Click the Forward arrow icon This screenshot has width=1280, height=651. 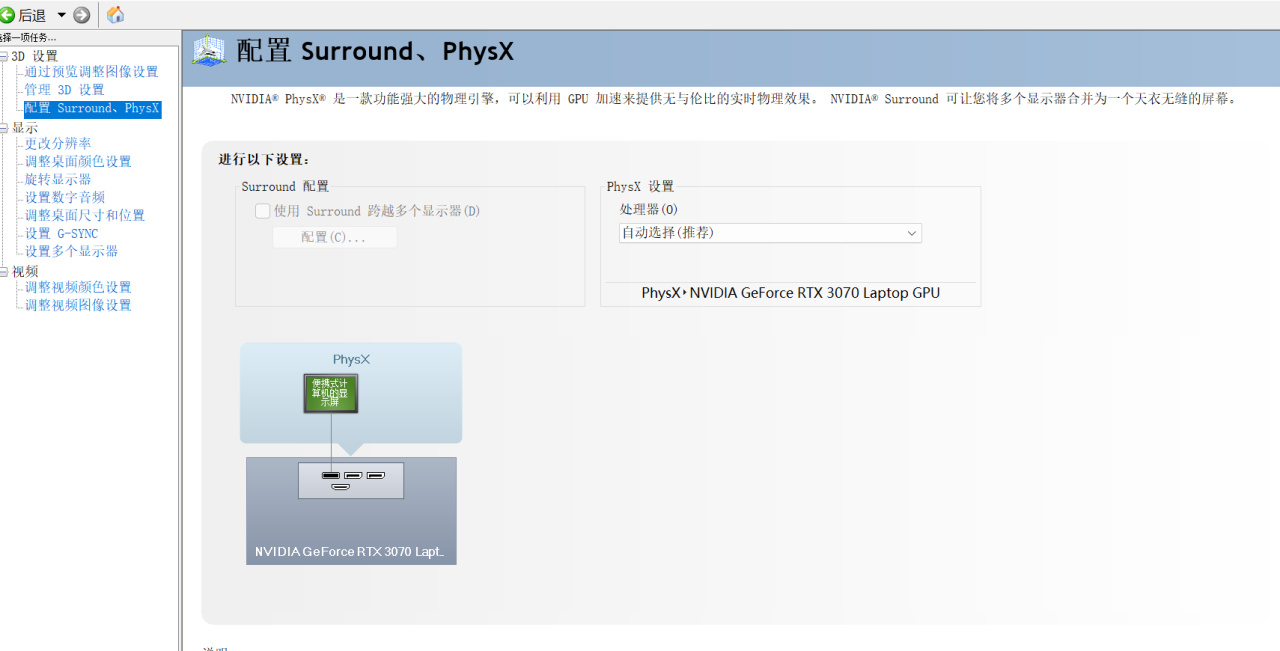(82, 15)
